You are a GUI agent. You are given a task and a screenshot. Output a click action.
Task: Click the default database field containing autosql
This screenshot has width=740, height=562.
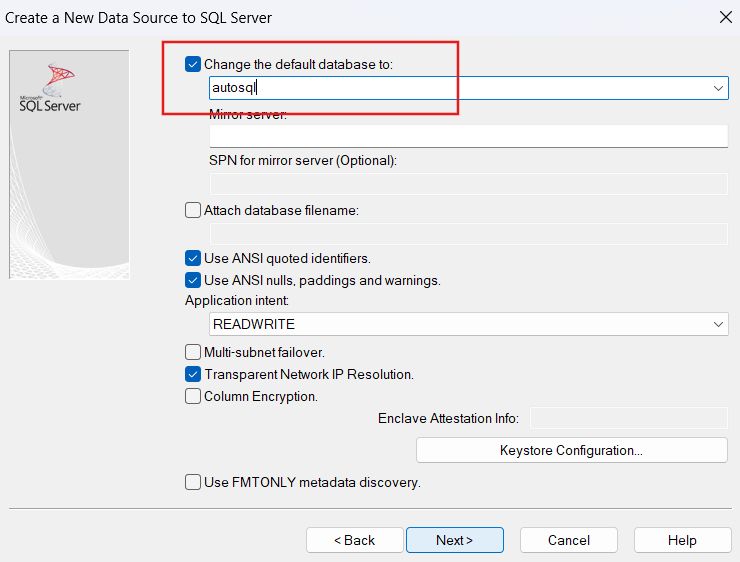469,88
